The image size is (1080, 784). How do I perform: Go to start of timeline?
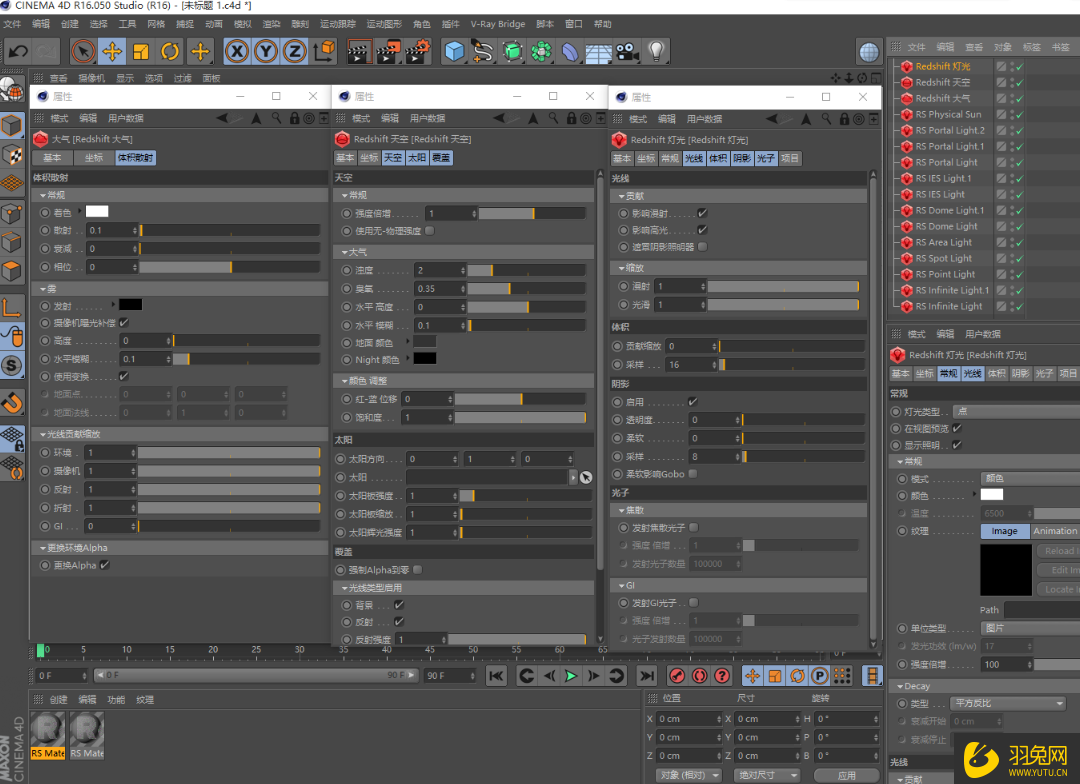pyautogui.click(x=496, y=676)
